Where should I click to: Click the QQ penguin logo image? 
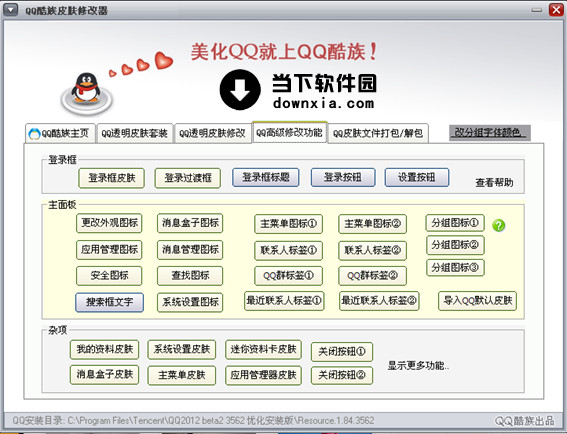tap(86, 93)
